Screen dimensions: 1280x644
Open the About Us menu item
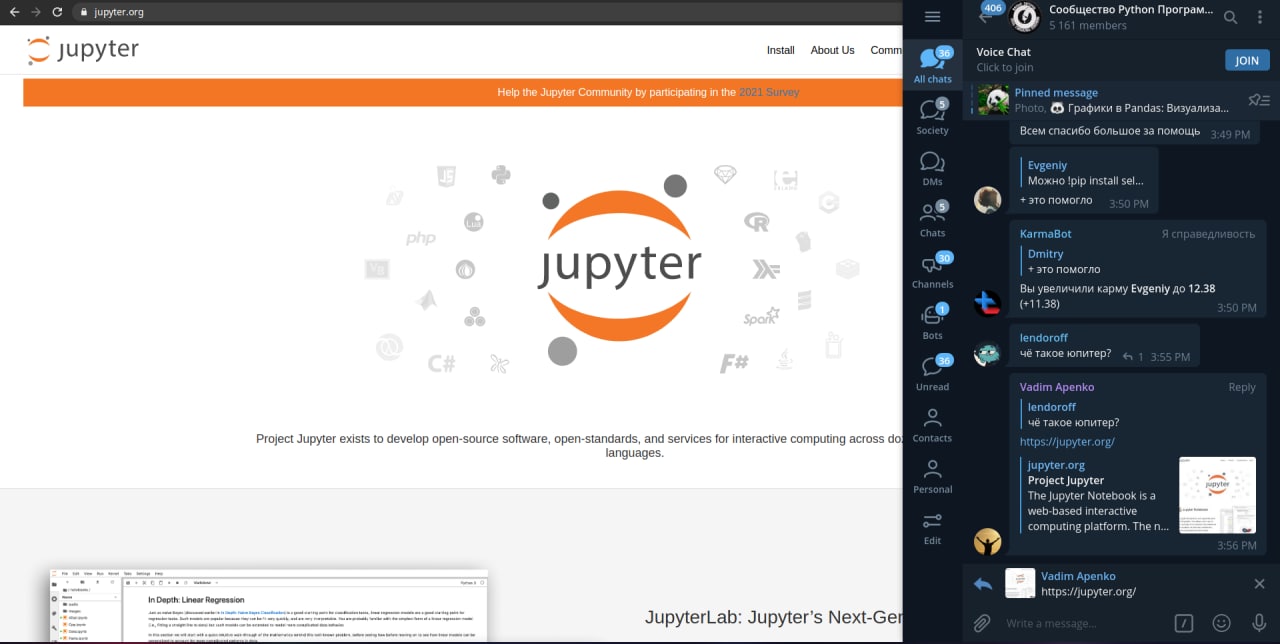point(832,50)
